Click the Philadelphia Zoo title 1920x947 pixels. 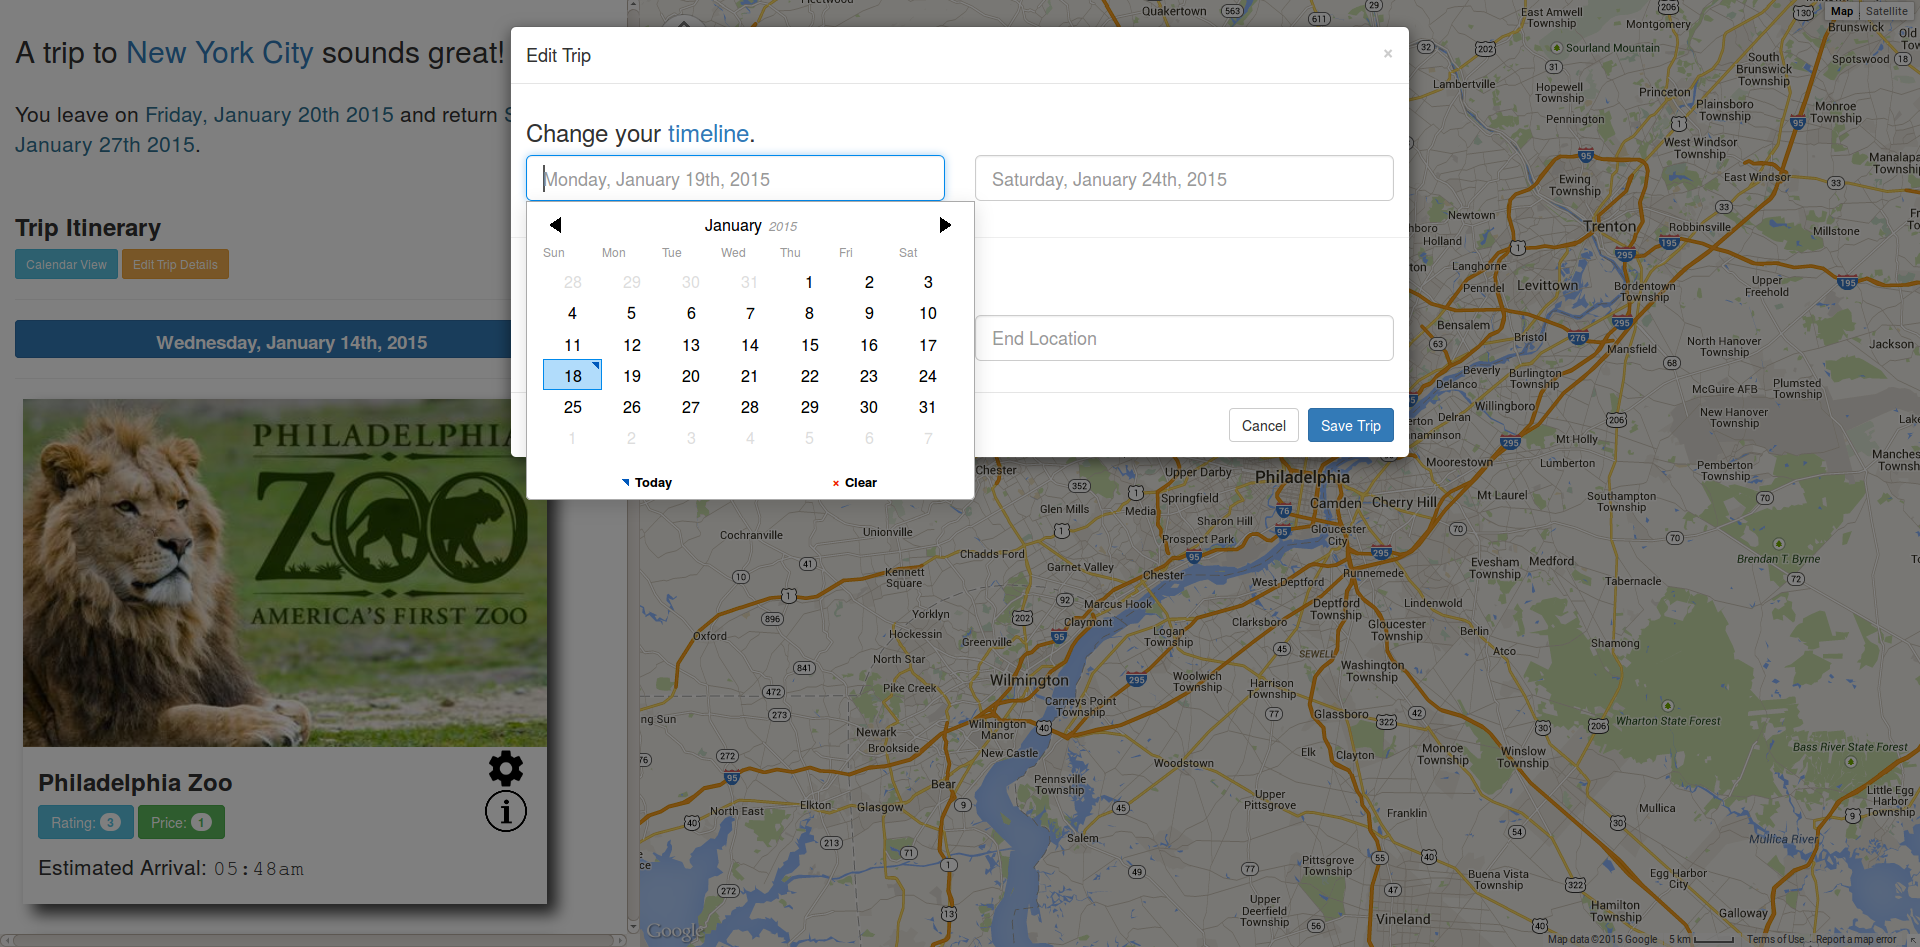coord(135,782)
